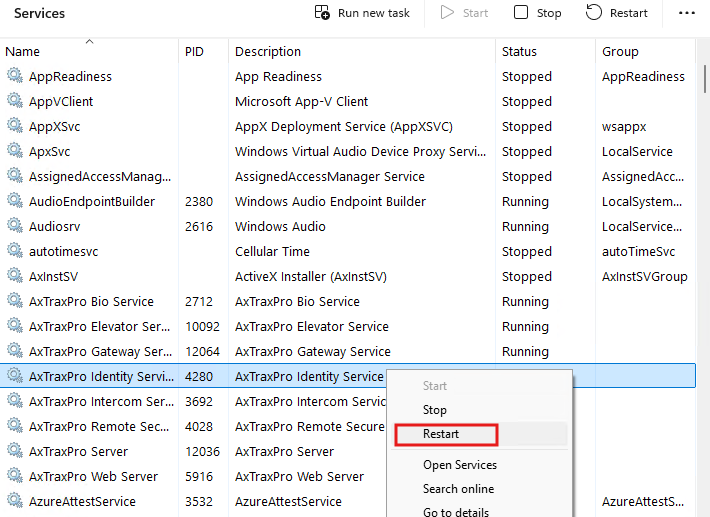This screenshot has height=517, width=710.
Task: Click Search online in context menu
Action: (458, 489)
